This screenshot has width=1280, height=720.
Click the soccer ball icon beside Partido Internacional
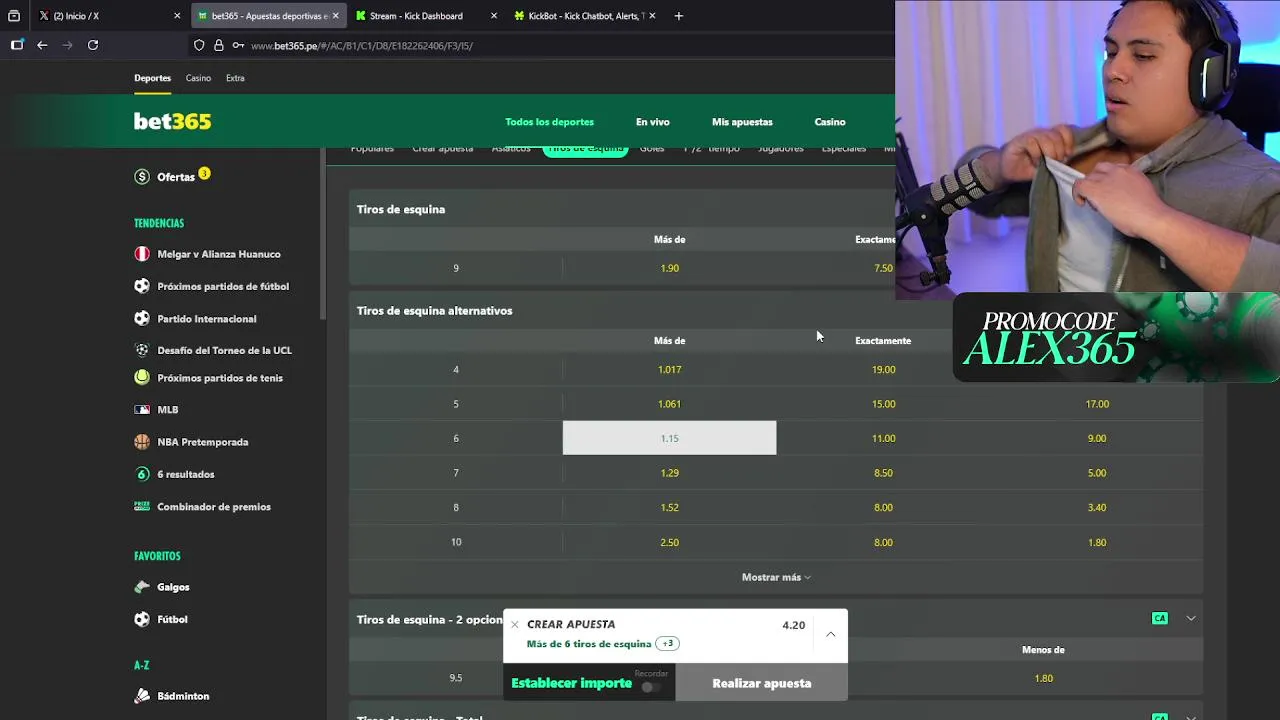[x=142, y=318]
